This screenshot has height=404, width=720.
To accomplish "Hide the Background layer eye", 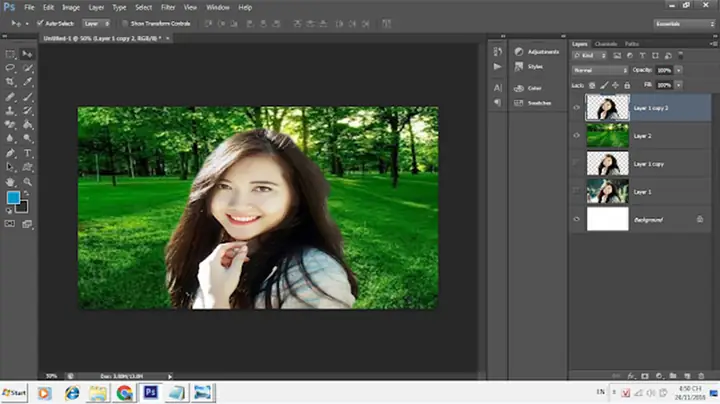I will pos(577,219).
